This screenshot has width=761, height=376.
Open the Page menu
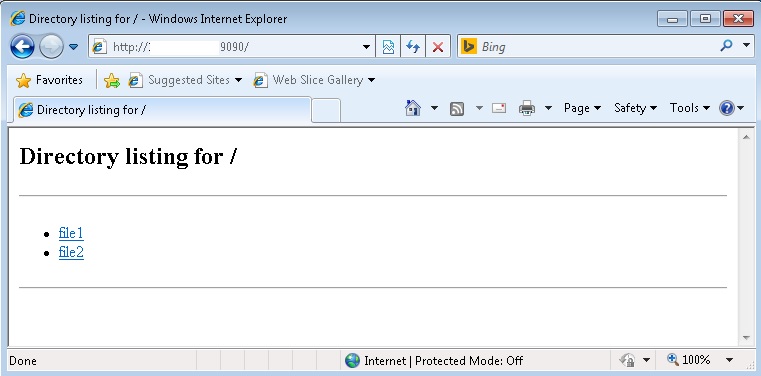[582, 108]
